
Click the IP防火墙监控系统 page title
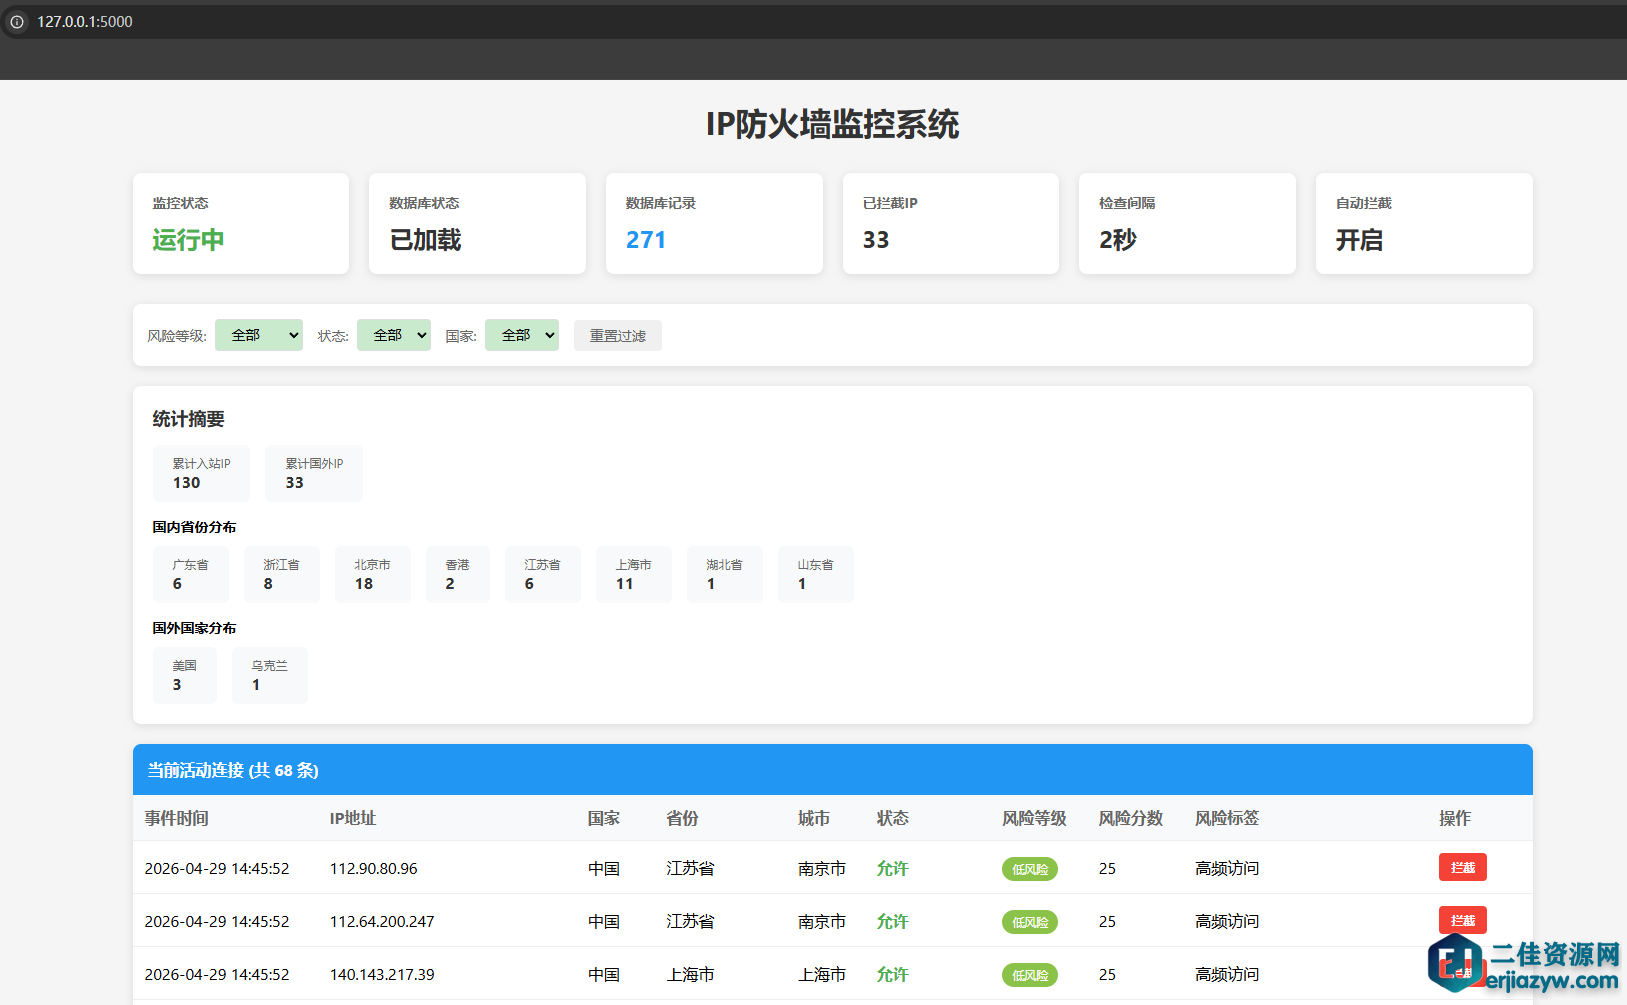[x=832, y=124]
